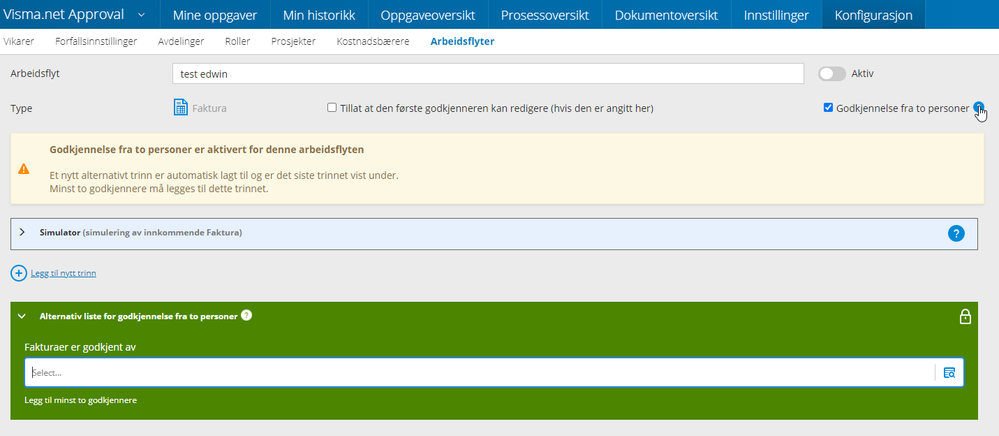The width and height of the screenshot is (999, 436).
Task: Open help for Godkjennelse fra to personer
Action: (978, 108)
